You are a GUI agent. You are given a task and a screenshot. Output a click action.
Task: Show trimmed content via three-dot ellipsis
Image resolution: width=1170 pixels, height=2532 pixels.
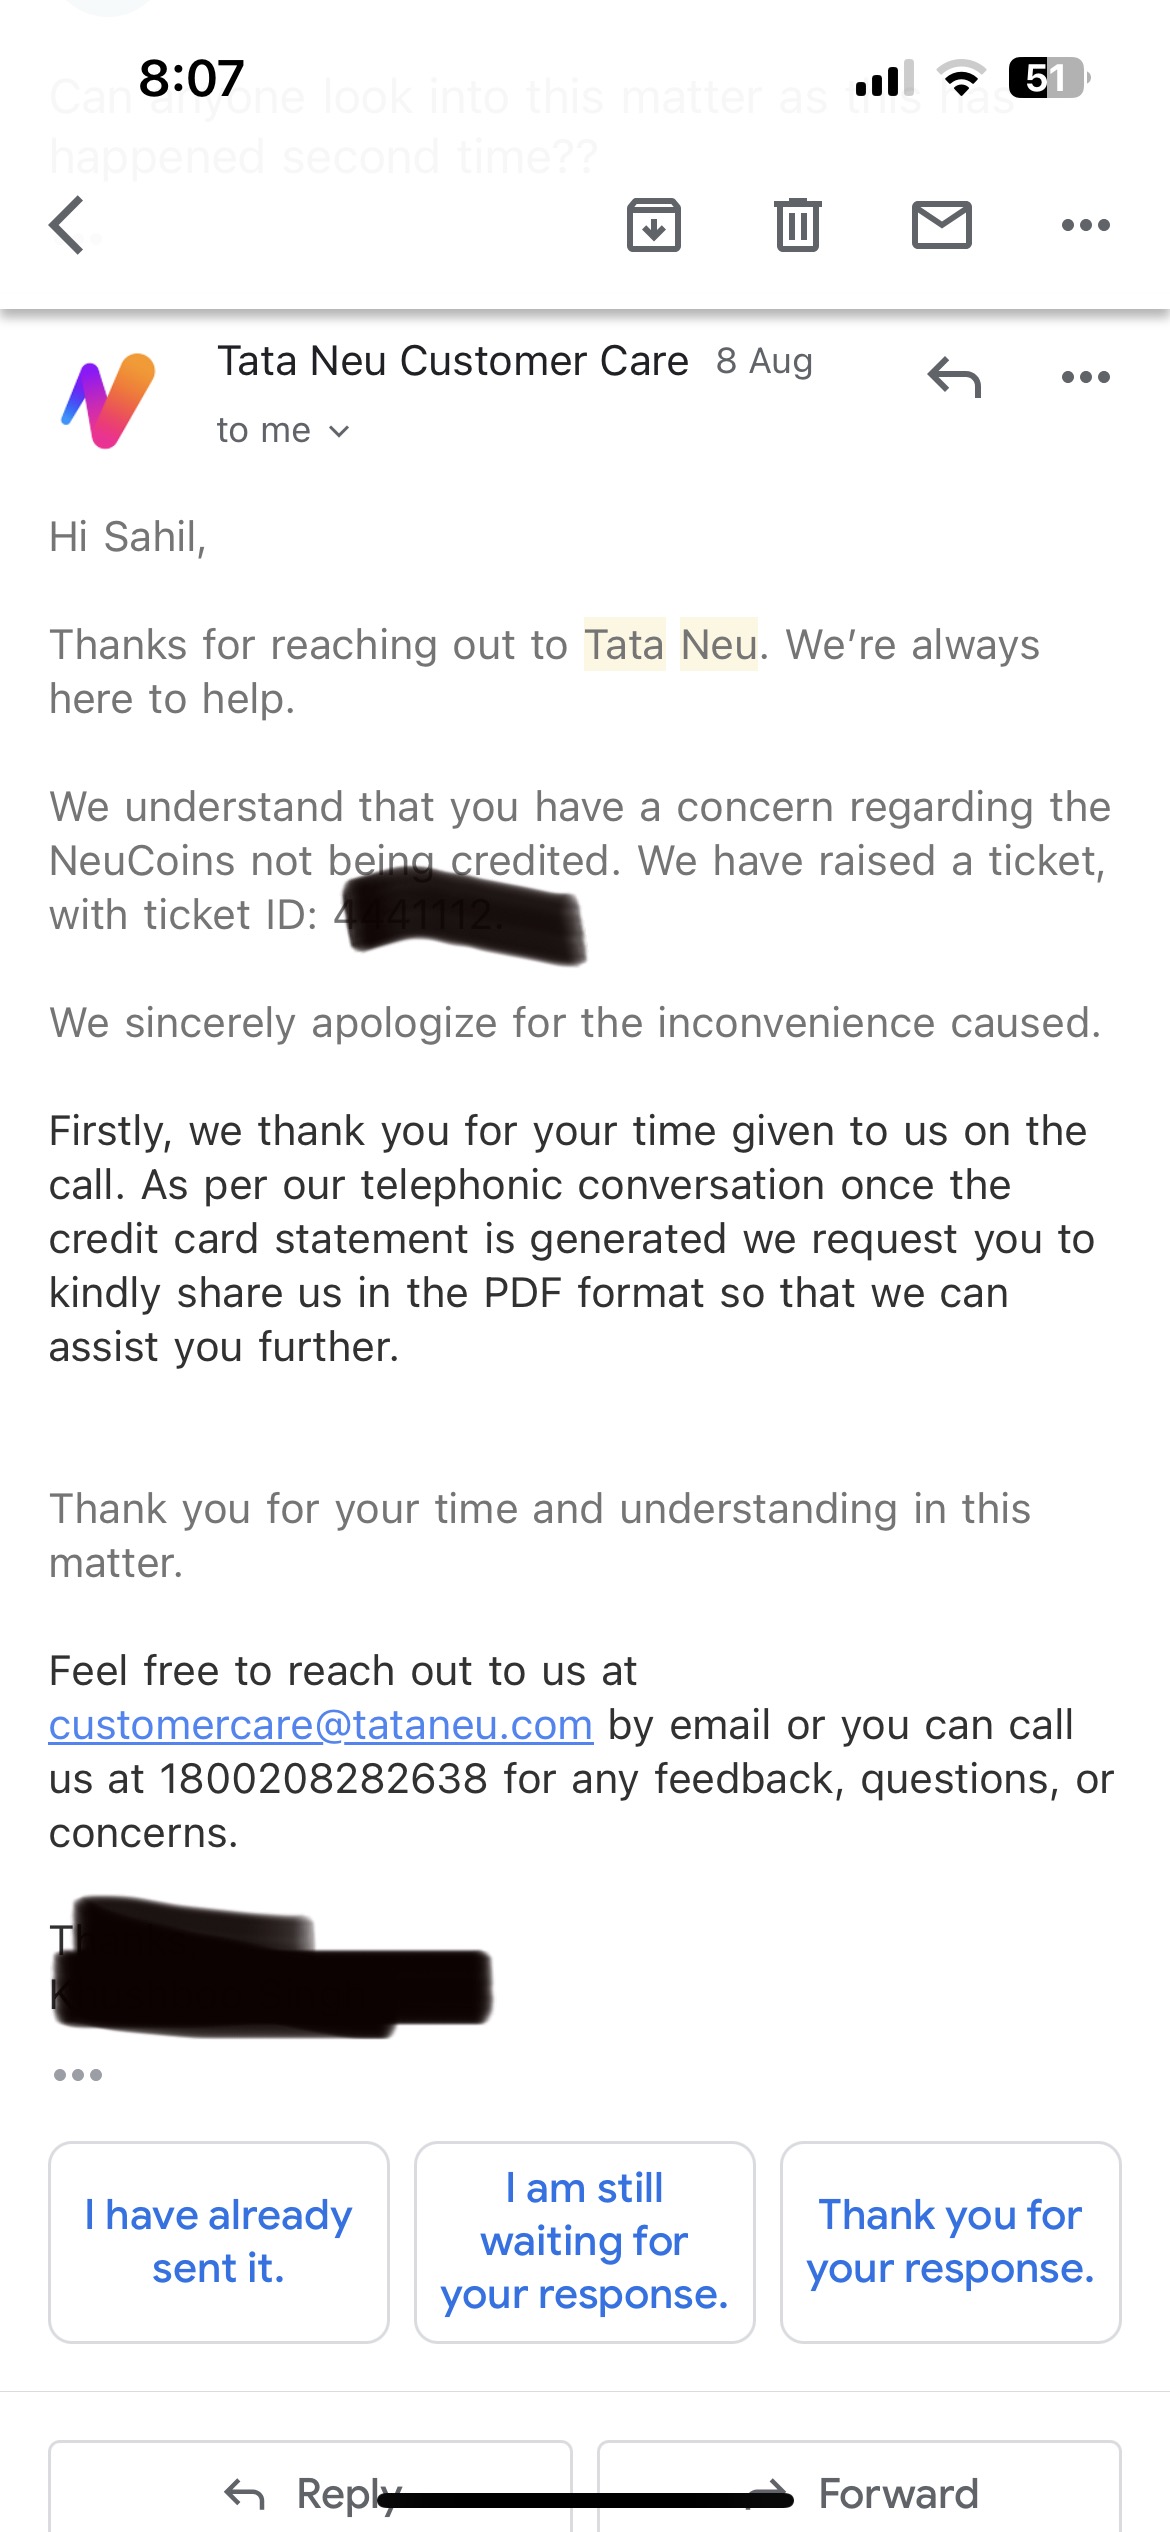click(x=78, y=2075)
